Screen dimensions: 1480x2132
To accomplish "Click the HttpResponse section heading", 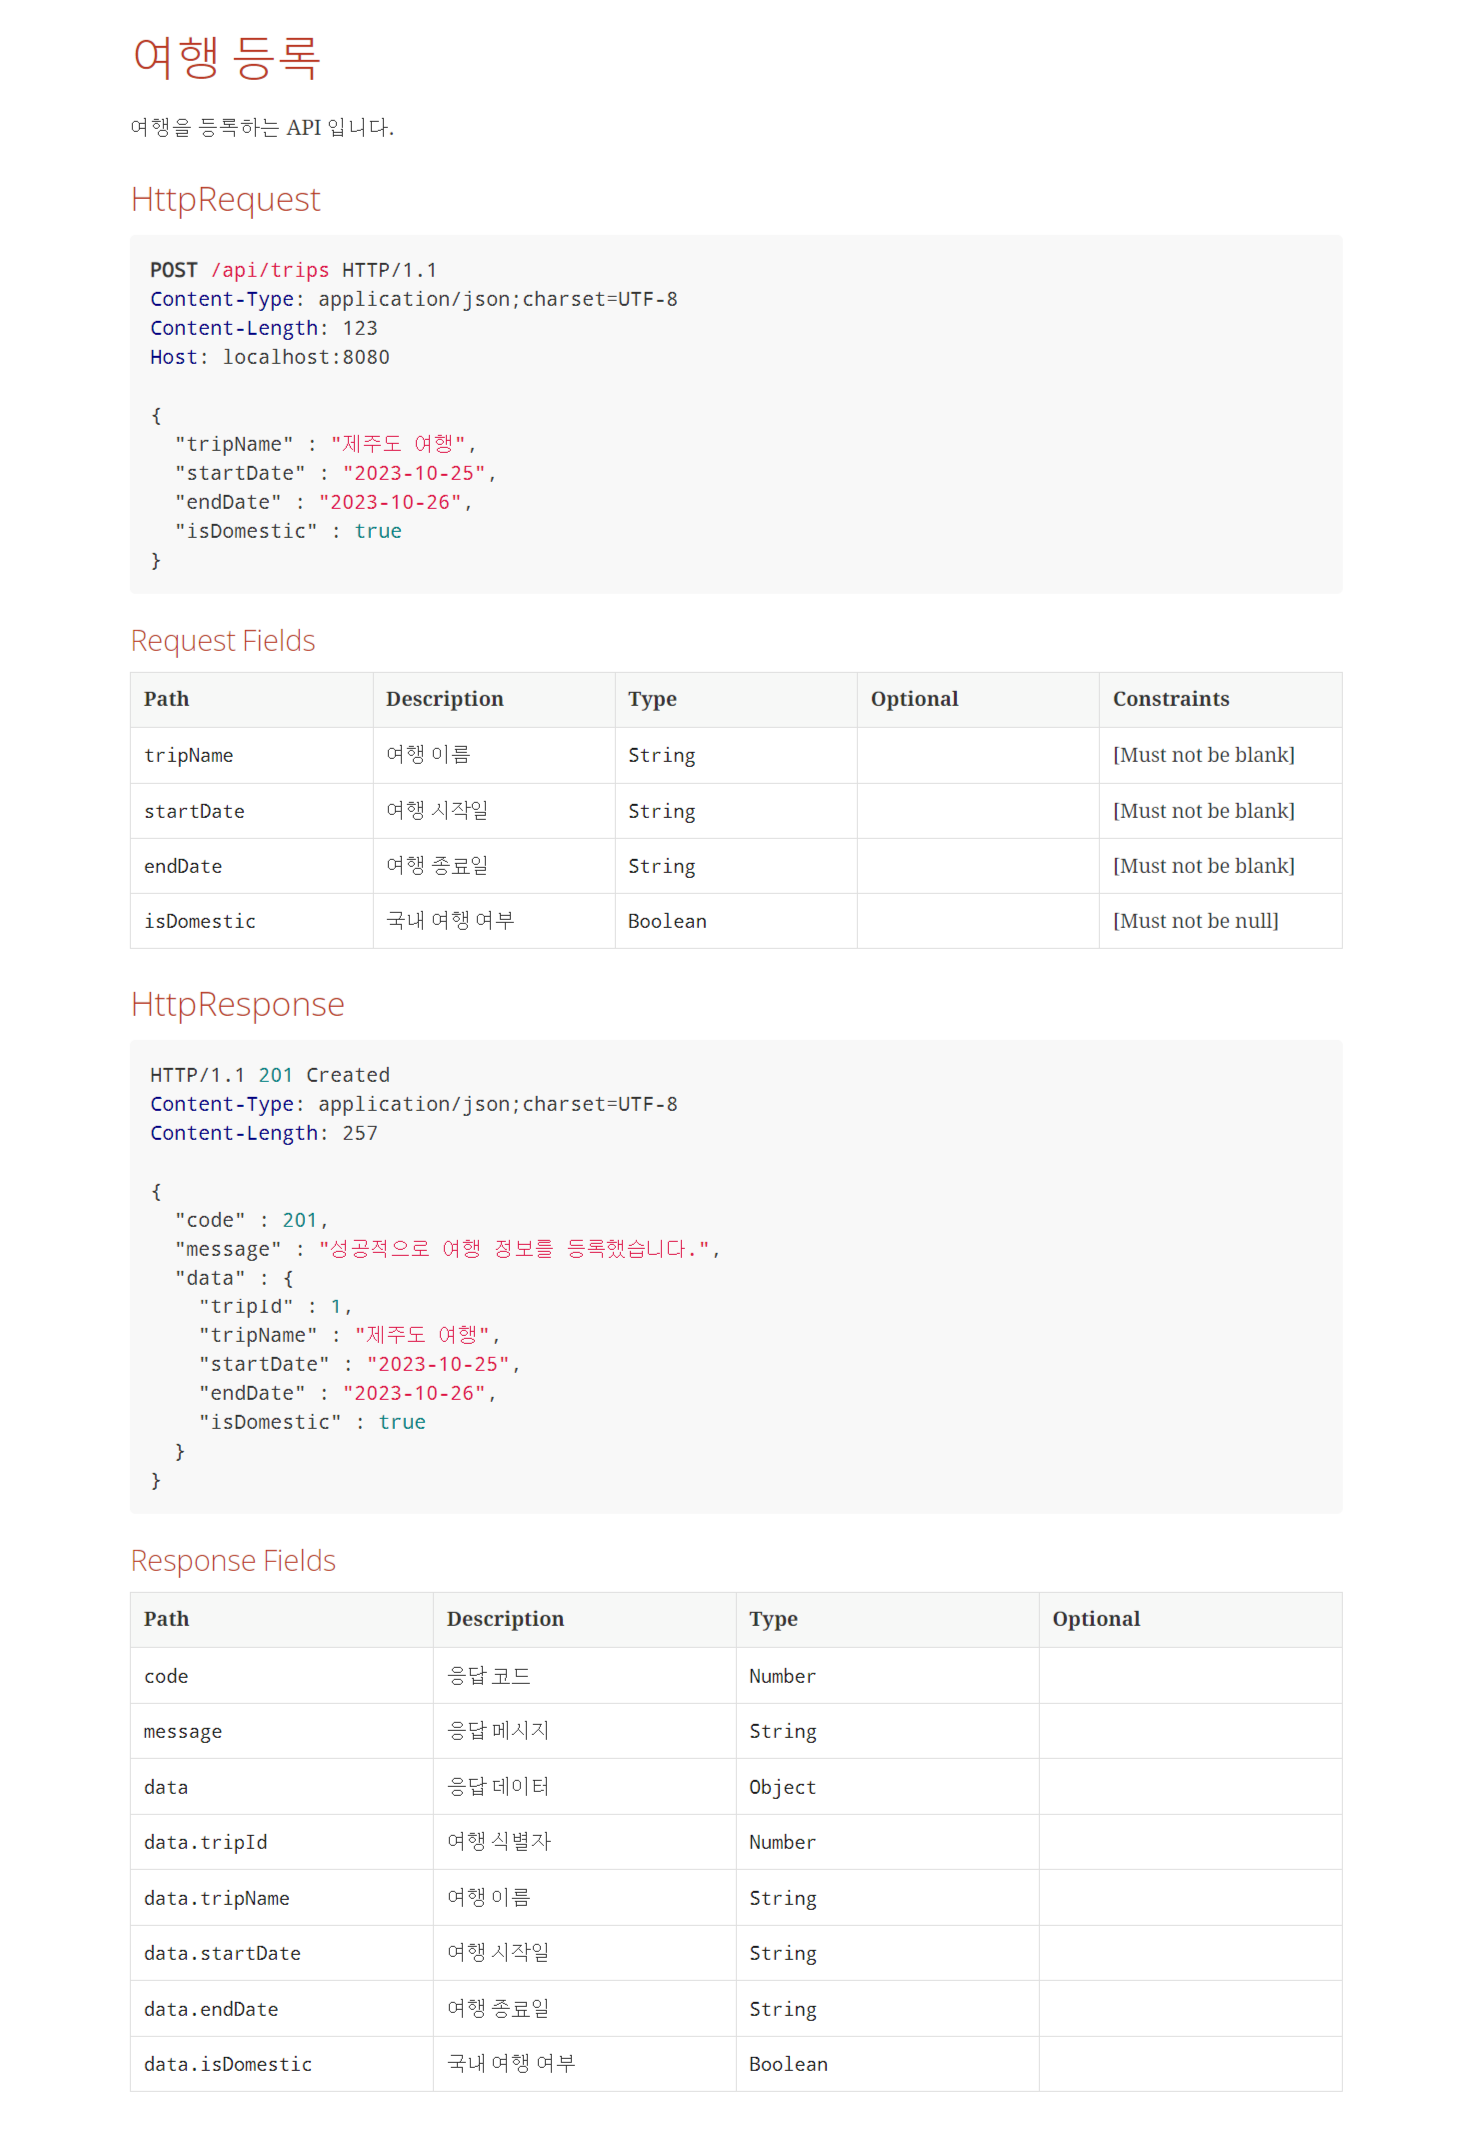I will click(238, 1004).
